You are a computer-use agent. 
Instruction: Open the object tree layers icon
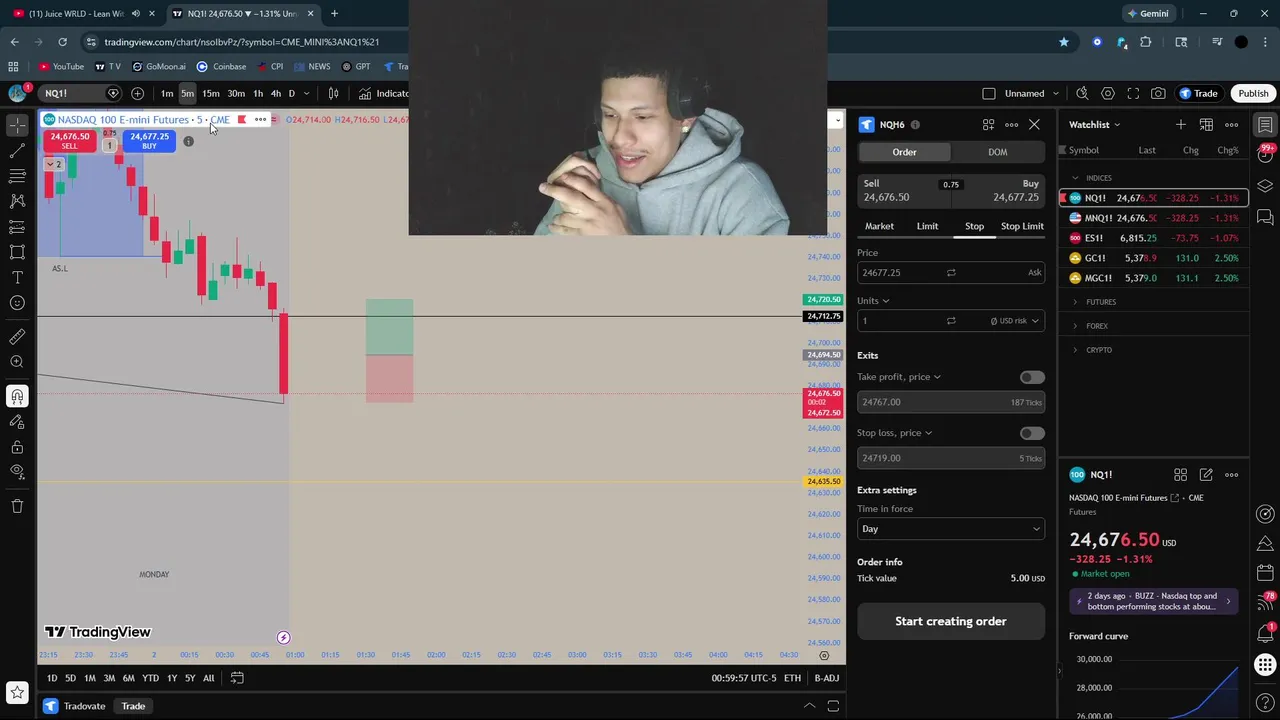tap(1265, 186)
